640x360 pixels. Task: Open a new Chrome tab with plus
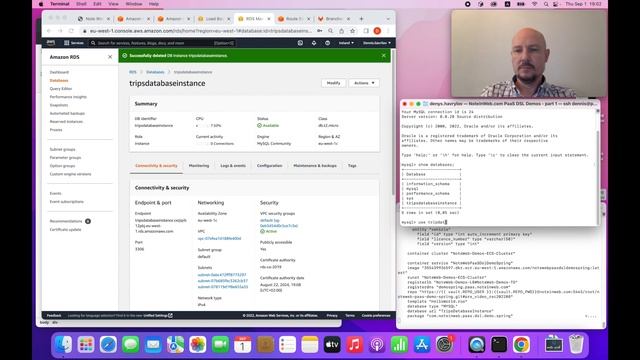pos(361,19)
